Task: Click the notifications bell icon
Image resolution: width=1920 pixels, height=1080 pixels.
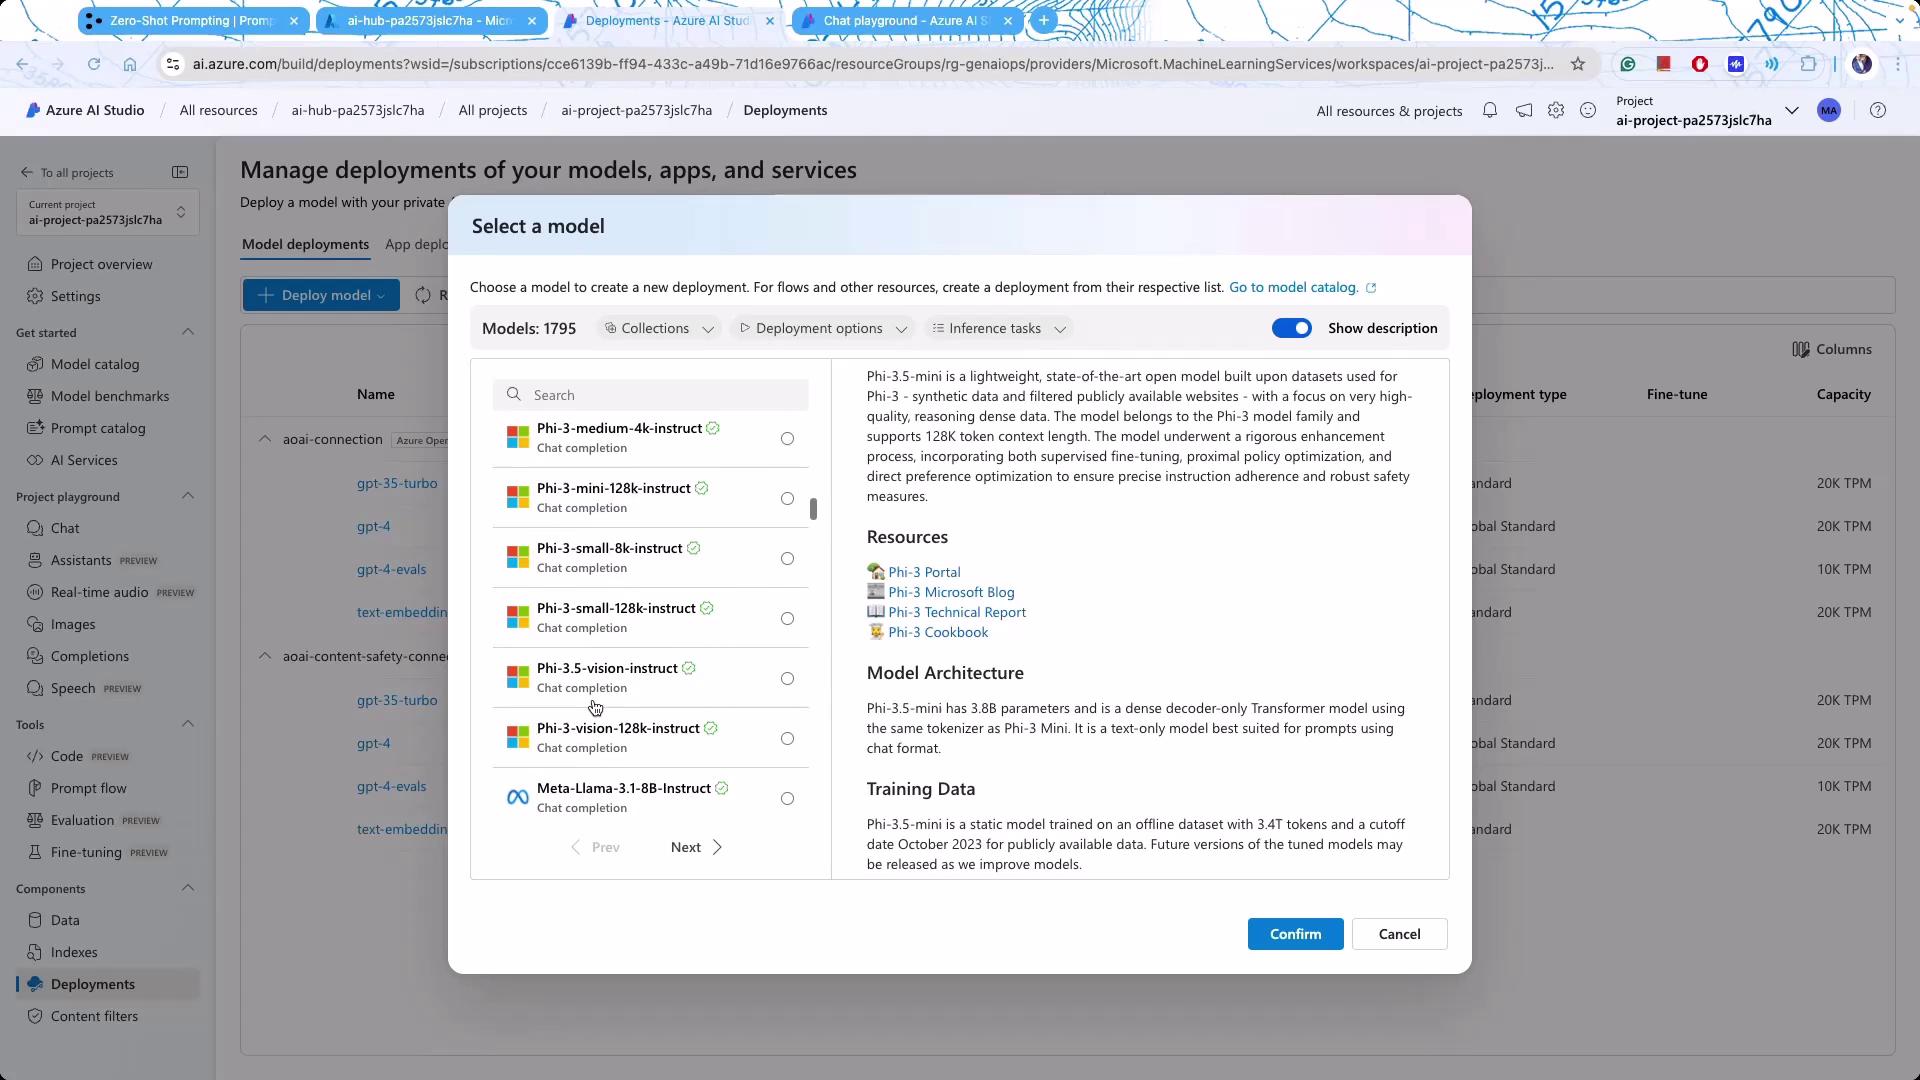Action: click(1490, 111)
